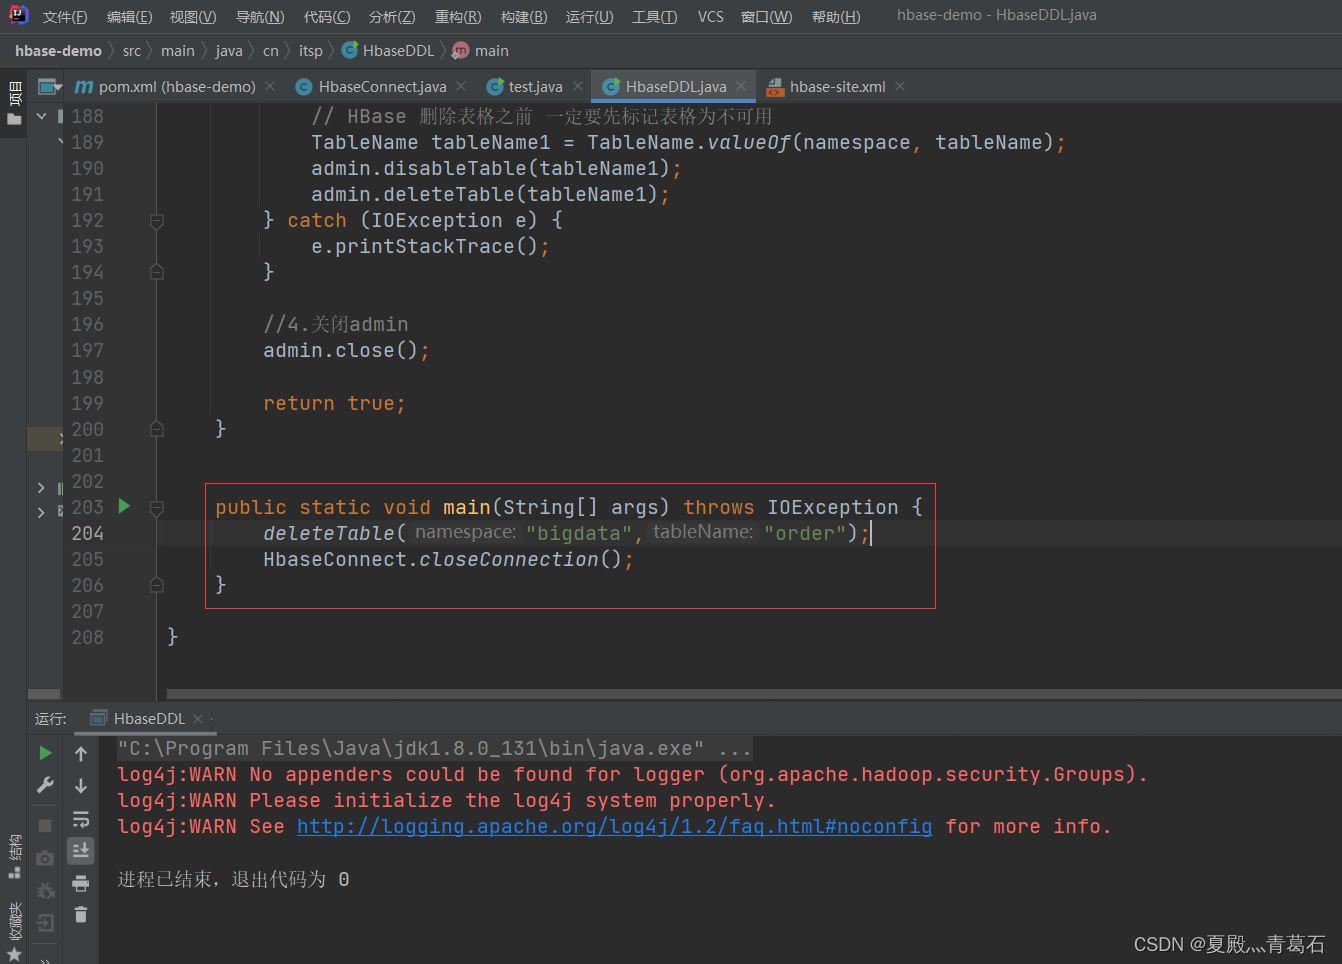Open the 导航(N) menu
Viewport: 1342px width, 964px height.
[260, 17]
